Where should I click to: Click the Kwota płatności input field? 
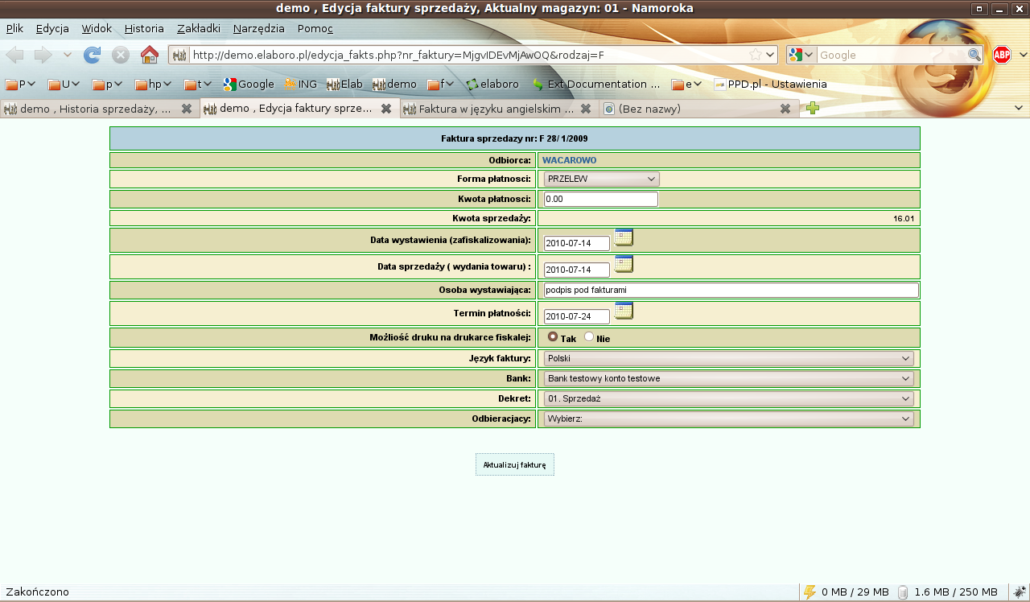(599, 199)
